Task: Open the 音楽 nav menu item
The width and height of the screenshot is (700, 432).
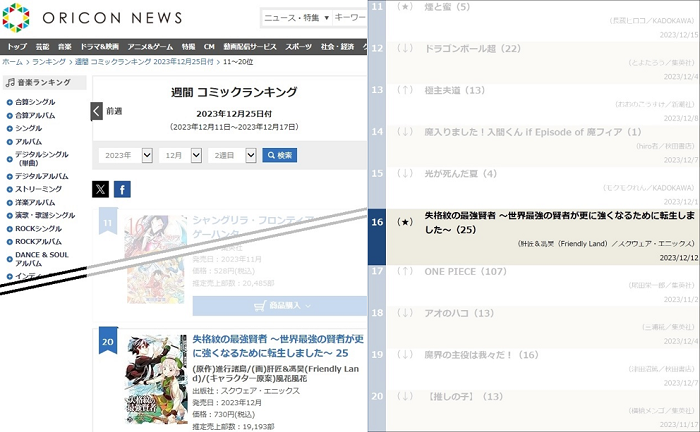Action: 65,46
